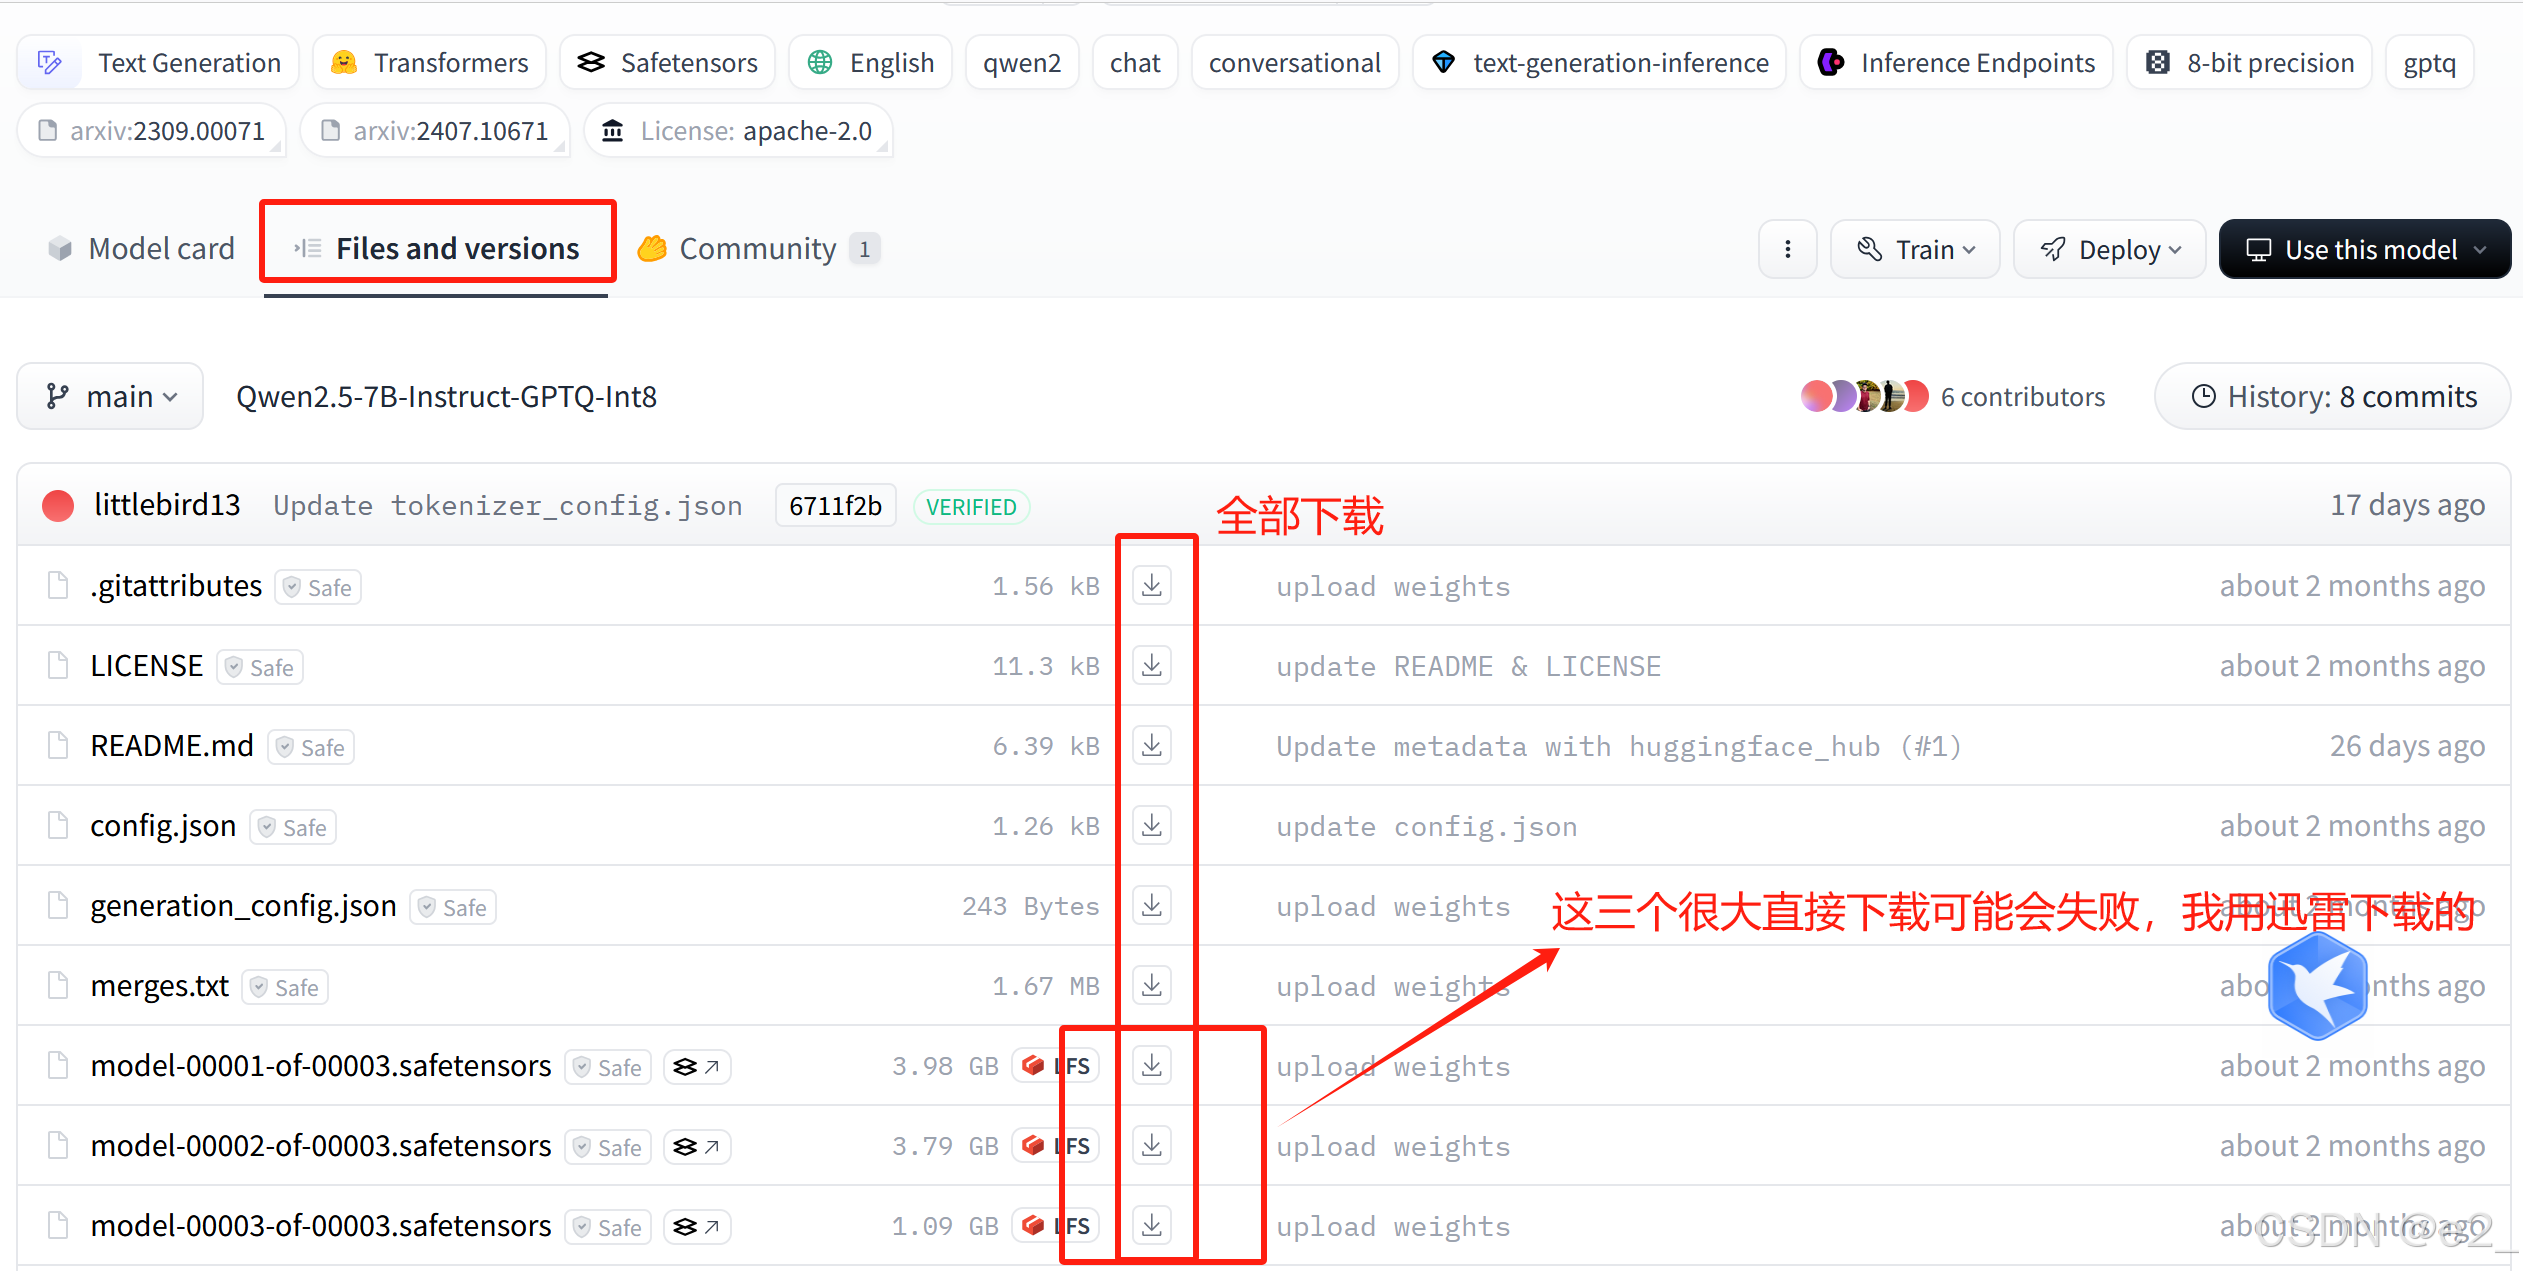This screenshot has height=1271, width=2523.
Task: Click the Use this model button
Action: [2364, 249]
